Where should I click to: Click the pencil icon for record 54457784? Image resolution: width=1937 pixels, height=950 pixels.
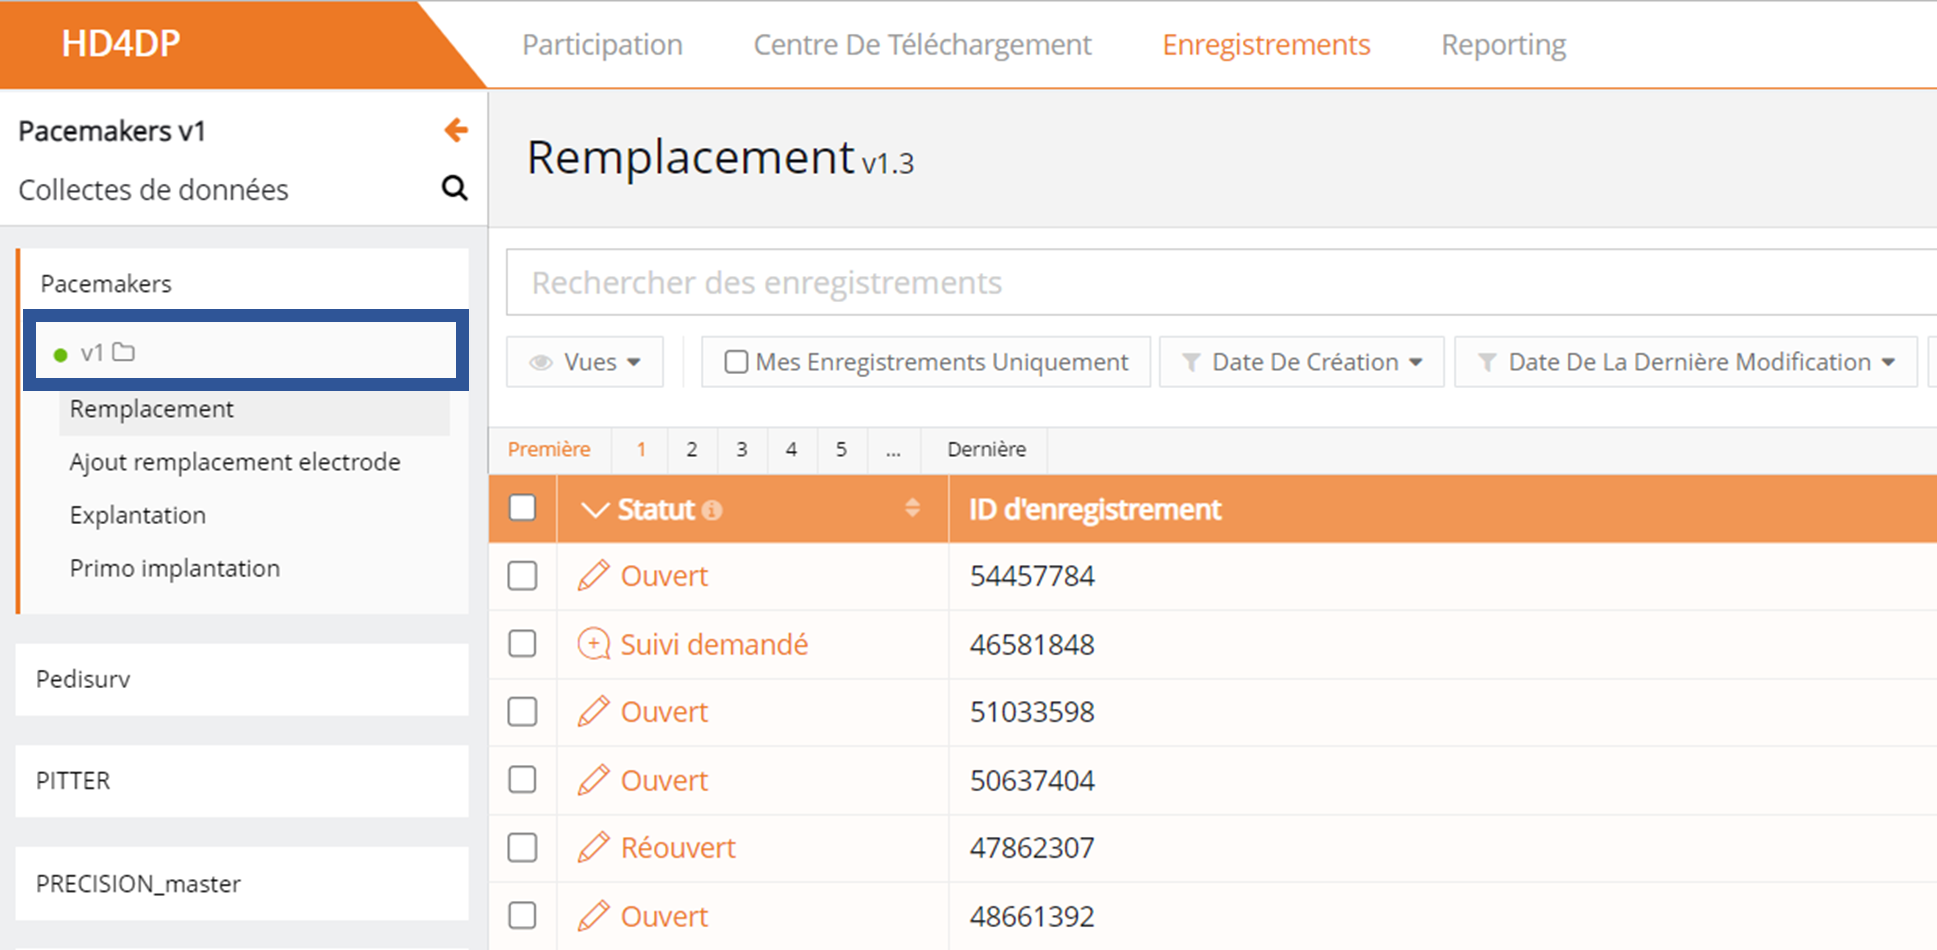click(x=593, y=576)
